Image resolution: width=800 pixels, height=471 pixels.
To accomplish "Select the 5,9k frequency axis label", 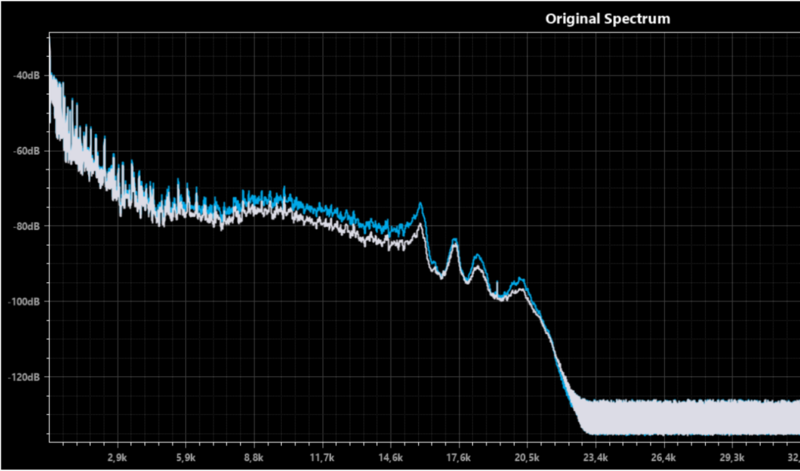I will click(x=186, y=457).
